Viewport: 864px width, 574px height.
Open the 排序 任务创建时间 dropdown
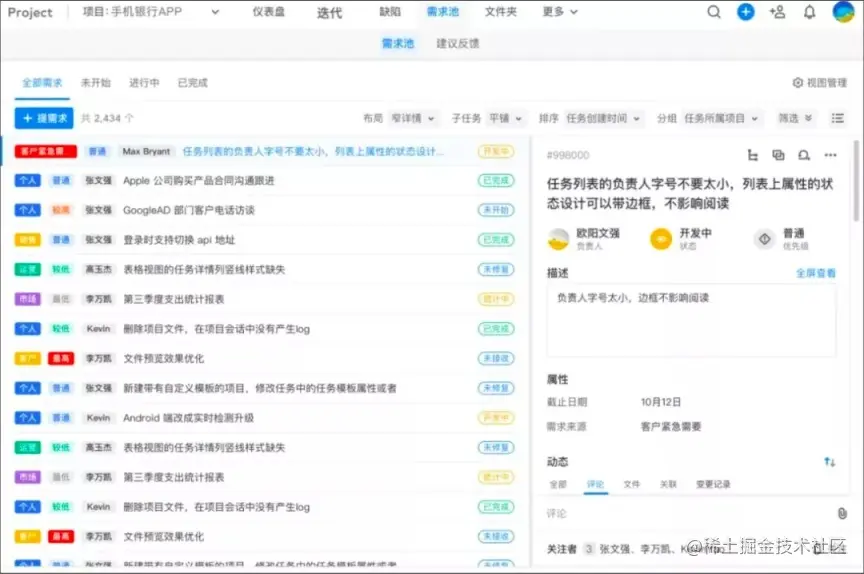(603, 118)
